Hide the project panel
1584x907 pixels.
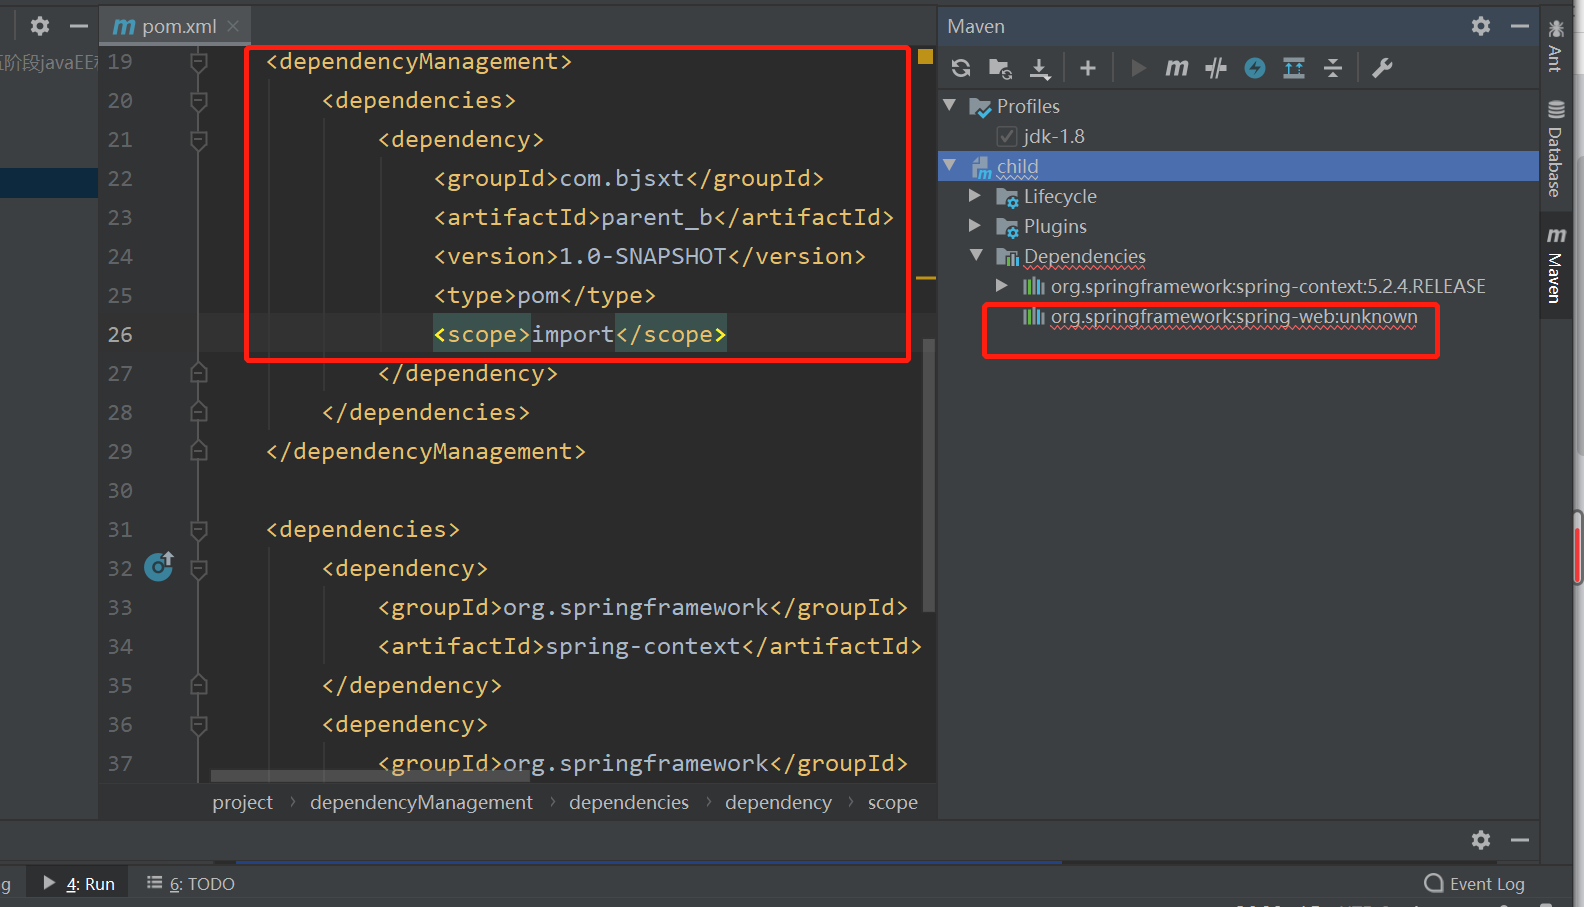pyautogui.click(x=79, y=26)
